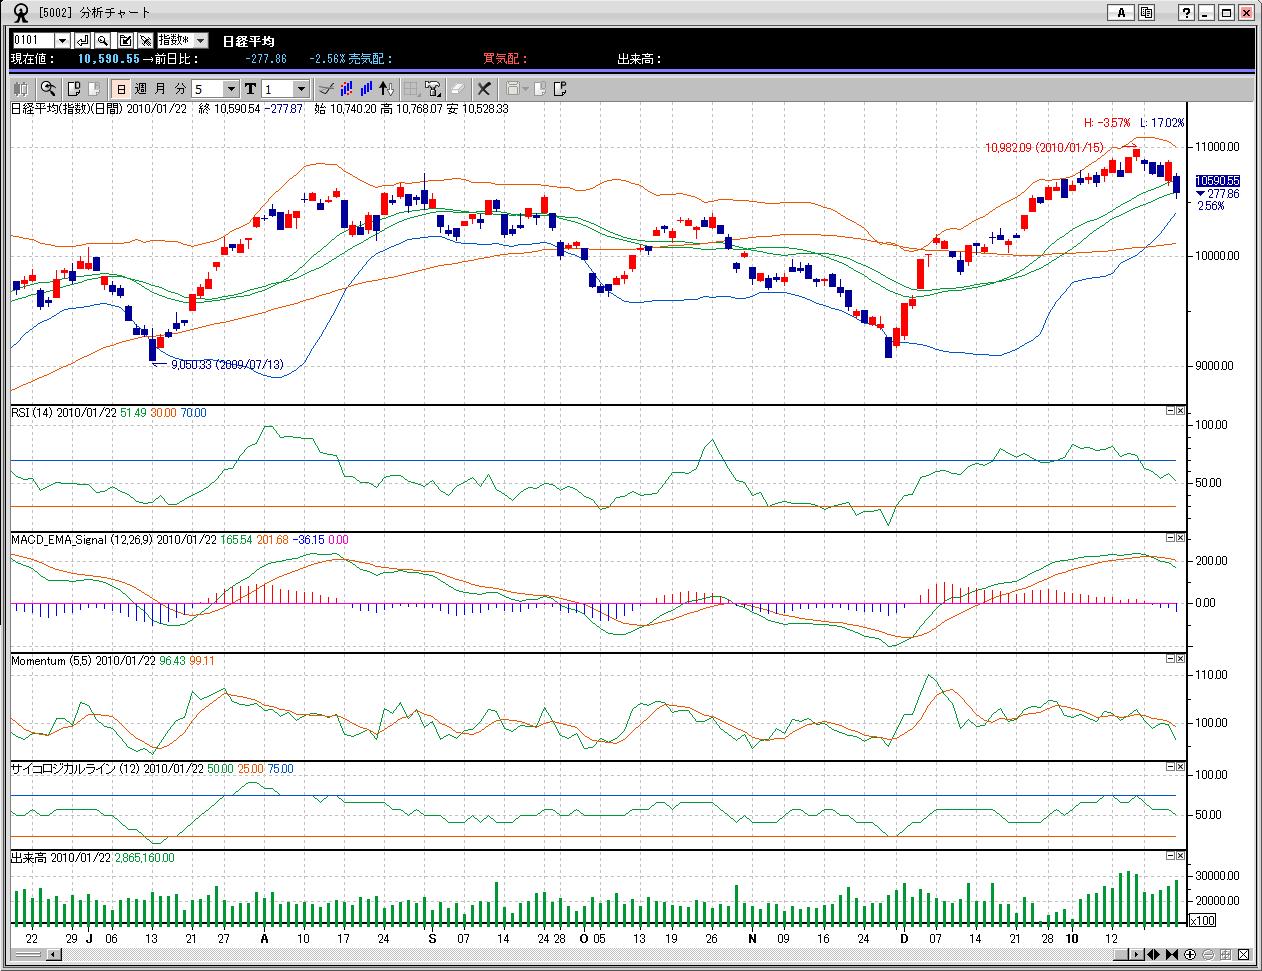
Task: Click the A font button in title bar
Action: (1120, 13)
